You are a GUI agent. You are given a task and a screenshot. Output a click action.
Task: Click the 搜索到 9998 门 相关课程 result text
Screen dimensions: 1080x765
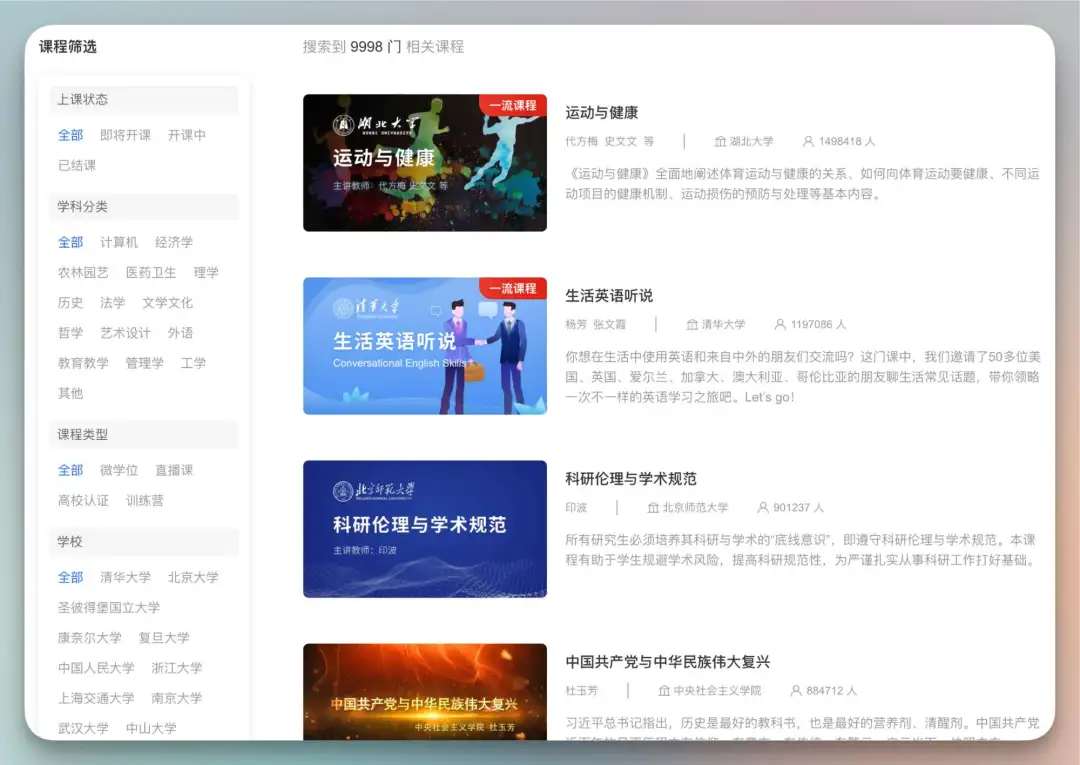[x=384, y=47]
